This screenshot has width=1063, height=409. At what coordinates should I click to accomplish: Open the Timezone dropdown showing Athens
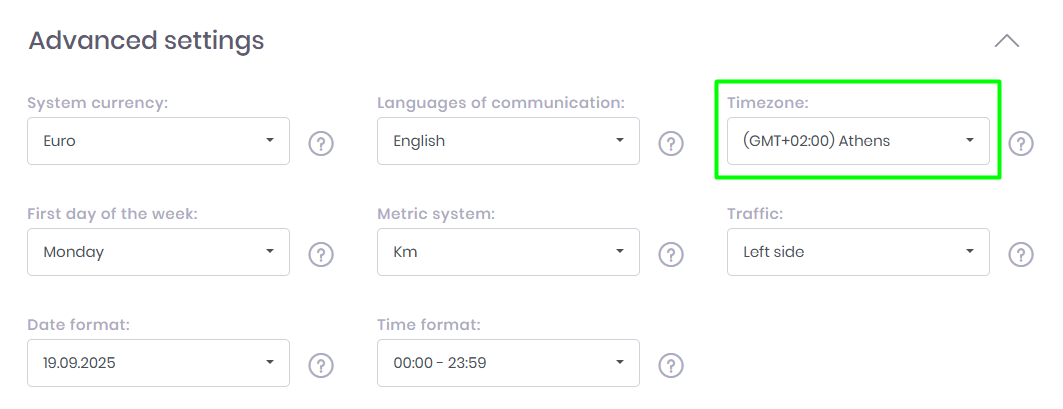(x=858, y=141)
